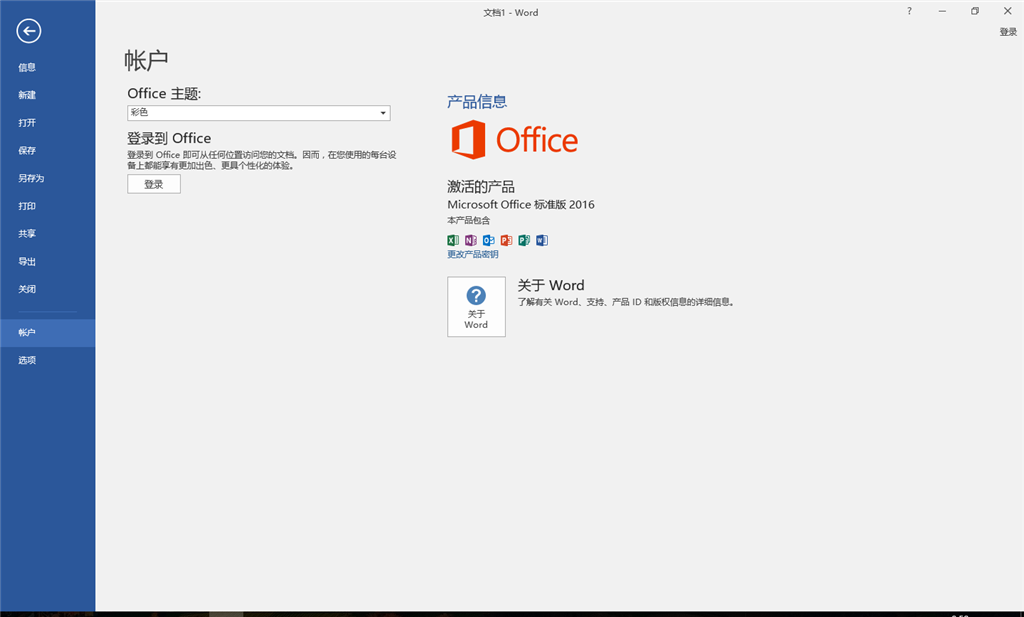Click 关闭 in the sidebar
This screenshot has height=617, width=1024.
(47, 289)
